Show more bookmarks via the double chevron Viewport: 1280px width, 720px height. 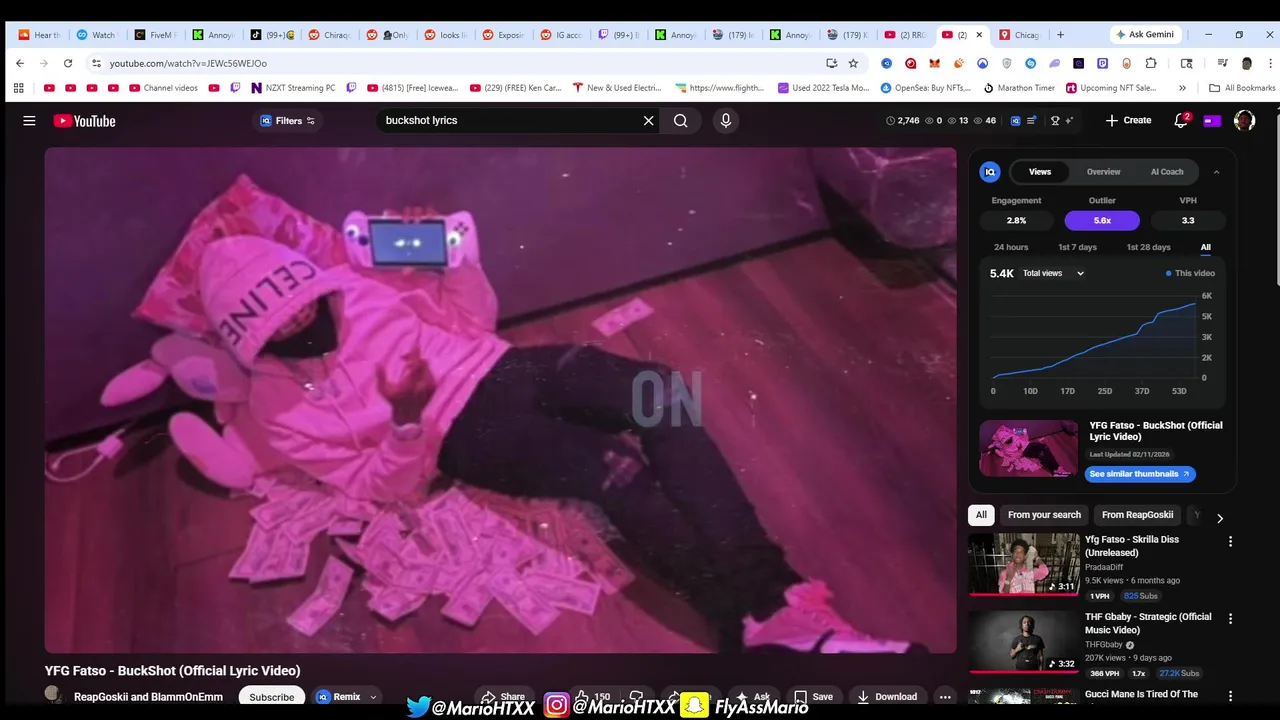[x=1182, y=88]
